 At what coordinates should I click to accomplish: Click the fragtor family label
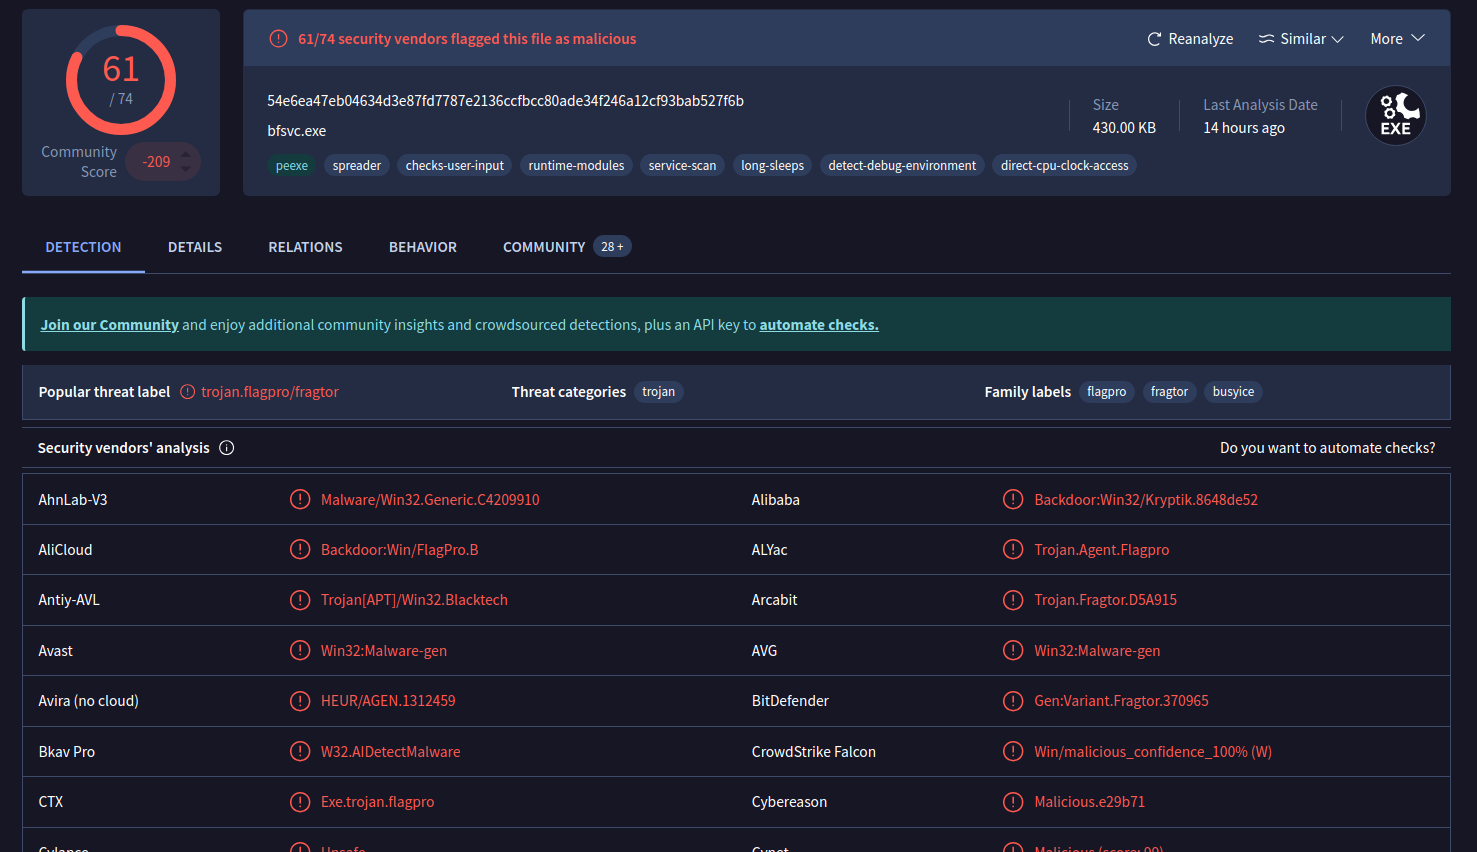[x=1169, y=392]
